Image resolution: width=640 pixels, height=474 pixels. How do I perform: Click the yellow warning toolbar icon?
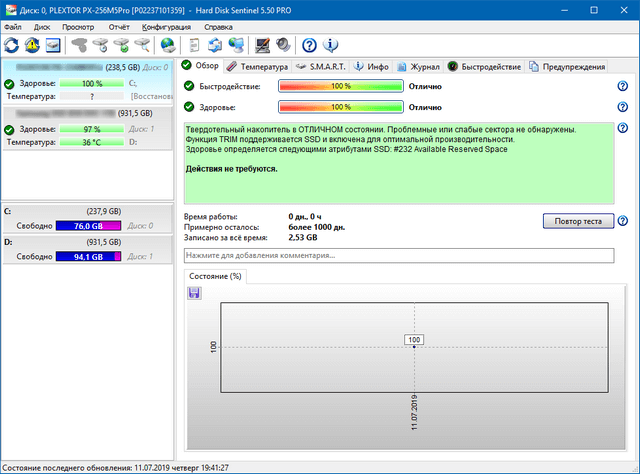(x=32, y=44)
